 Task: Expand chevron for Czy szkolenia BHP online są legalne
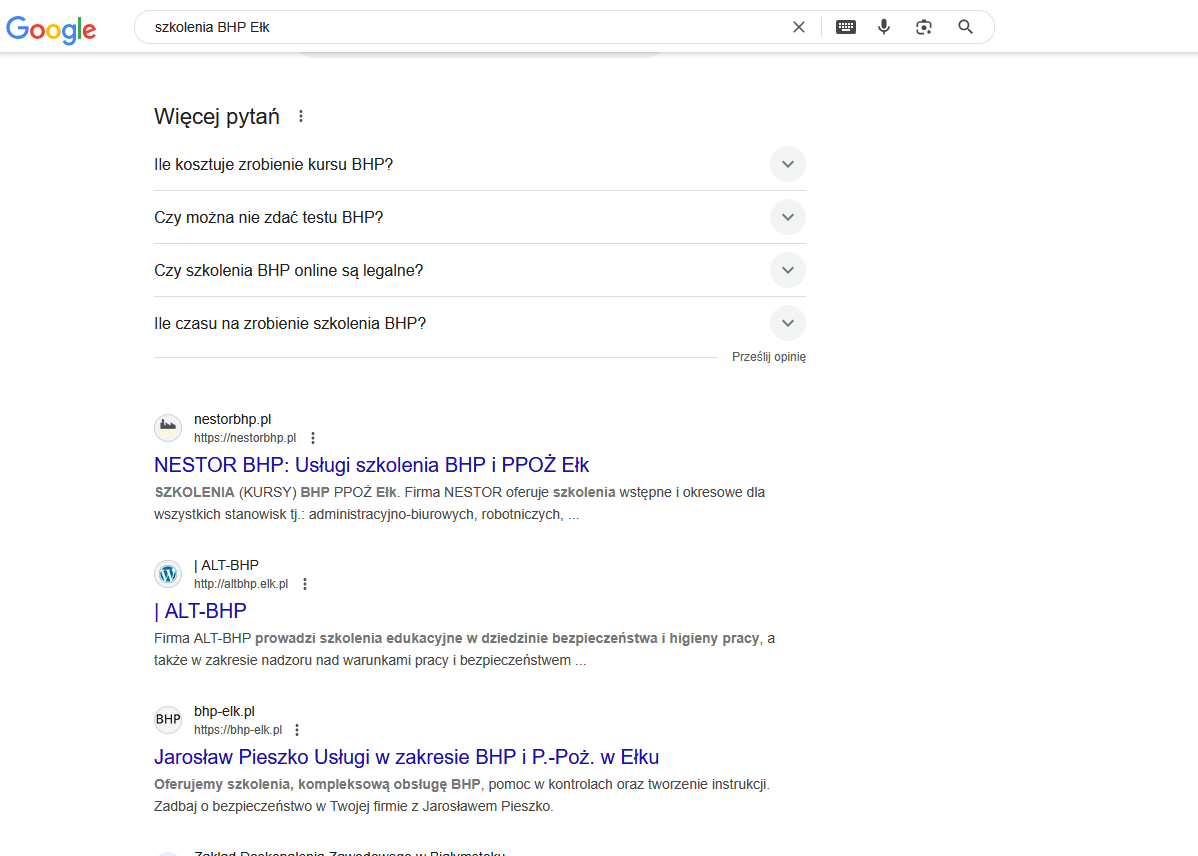pyautogui.click(x=788, y=271)
